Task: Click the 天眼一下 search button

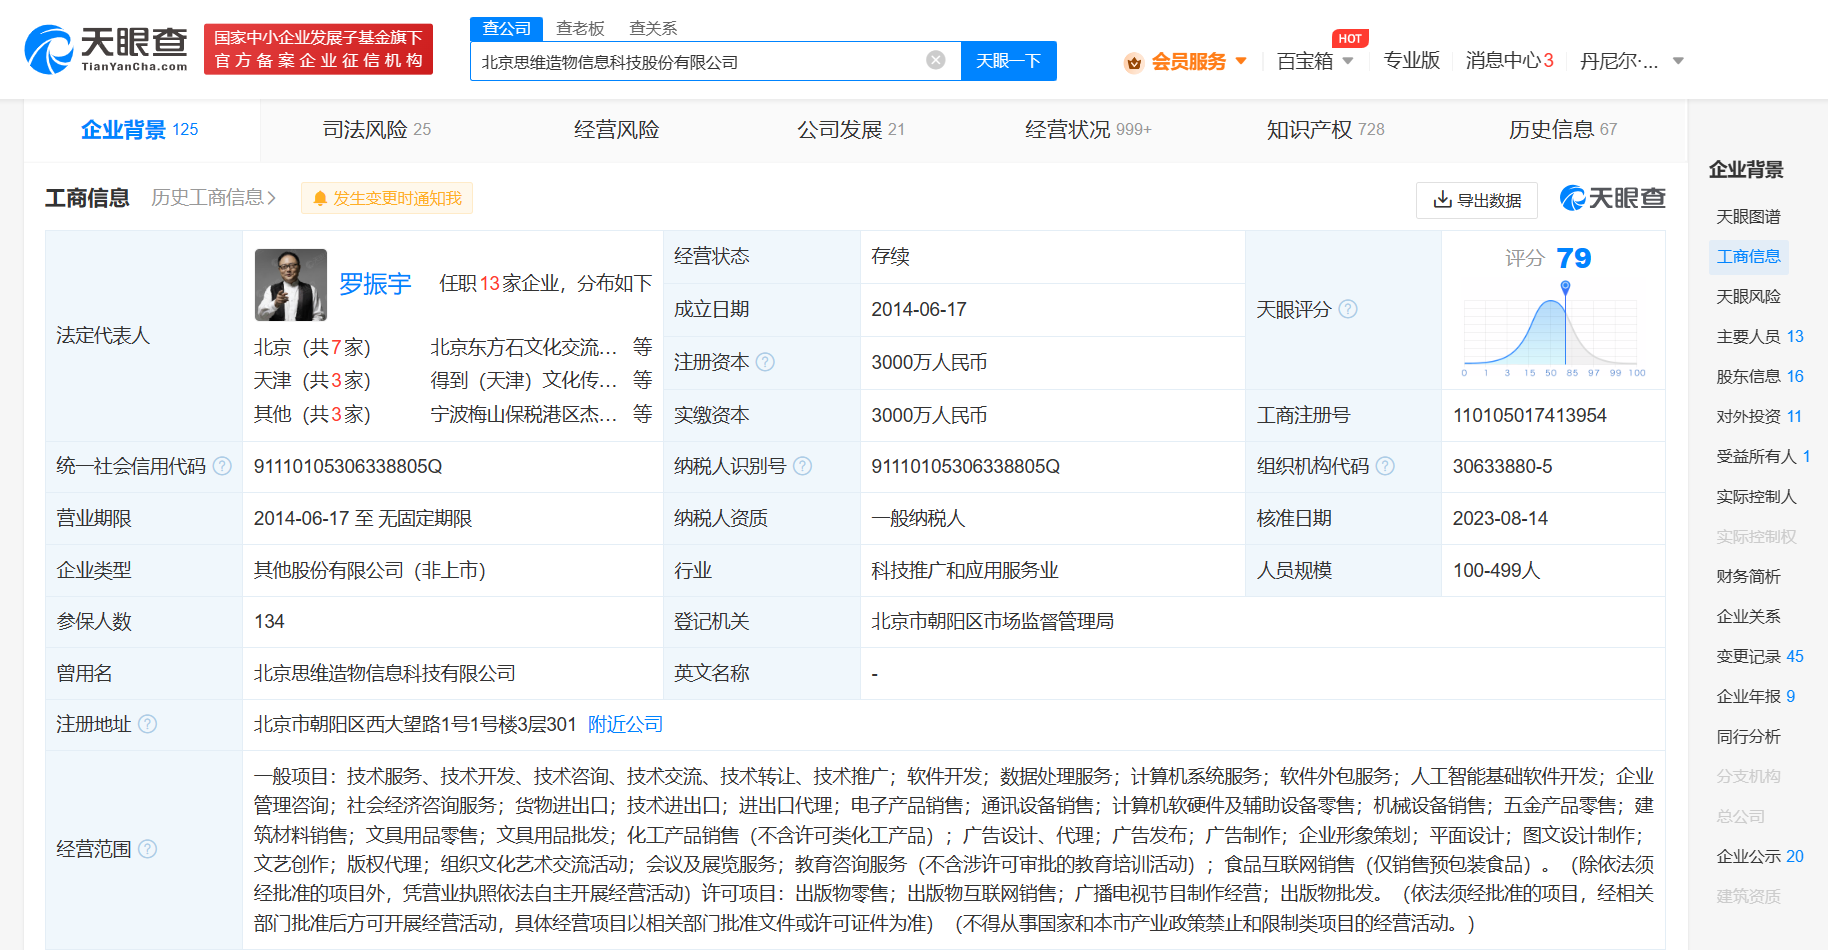Action: click(x=1008, y=61)
